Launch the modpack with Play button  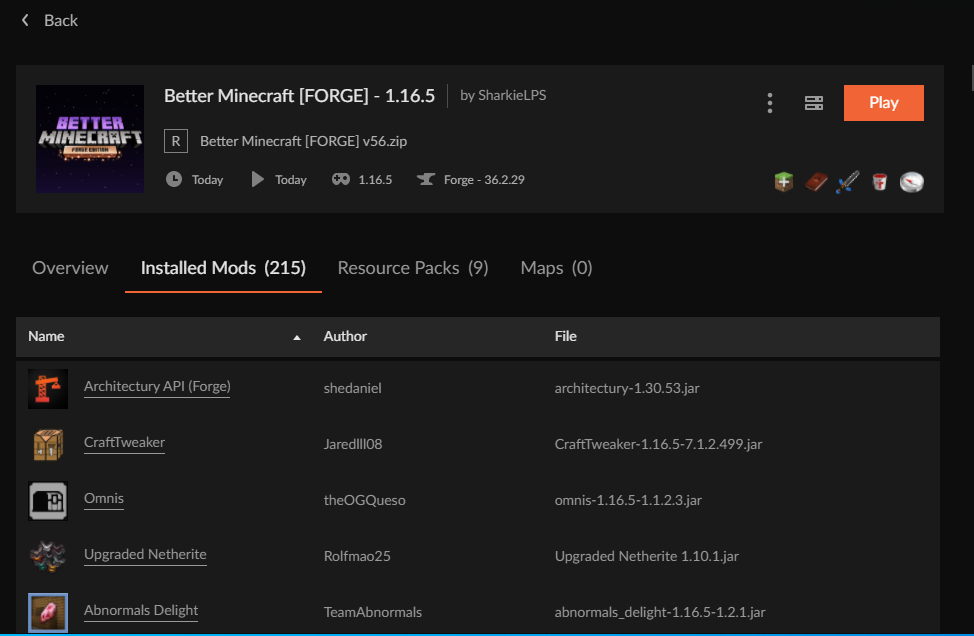[883, 102]
